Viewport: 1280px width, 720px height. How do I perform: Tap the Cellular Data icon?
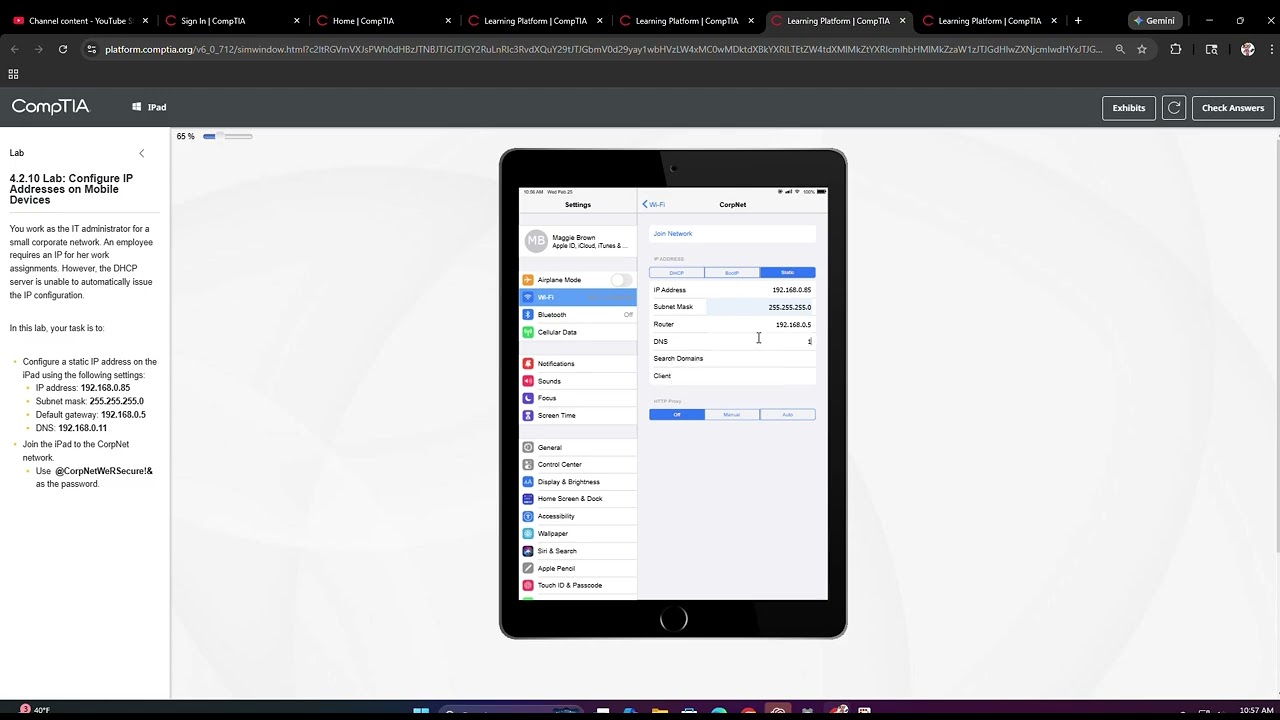[x=528, y=332]
